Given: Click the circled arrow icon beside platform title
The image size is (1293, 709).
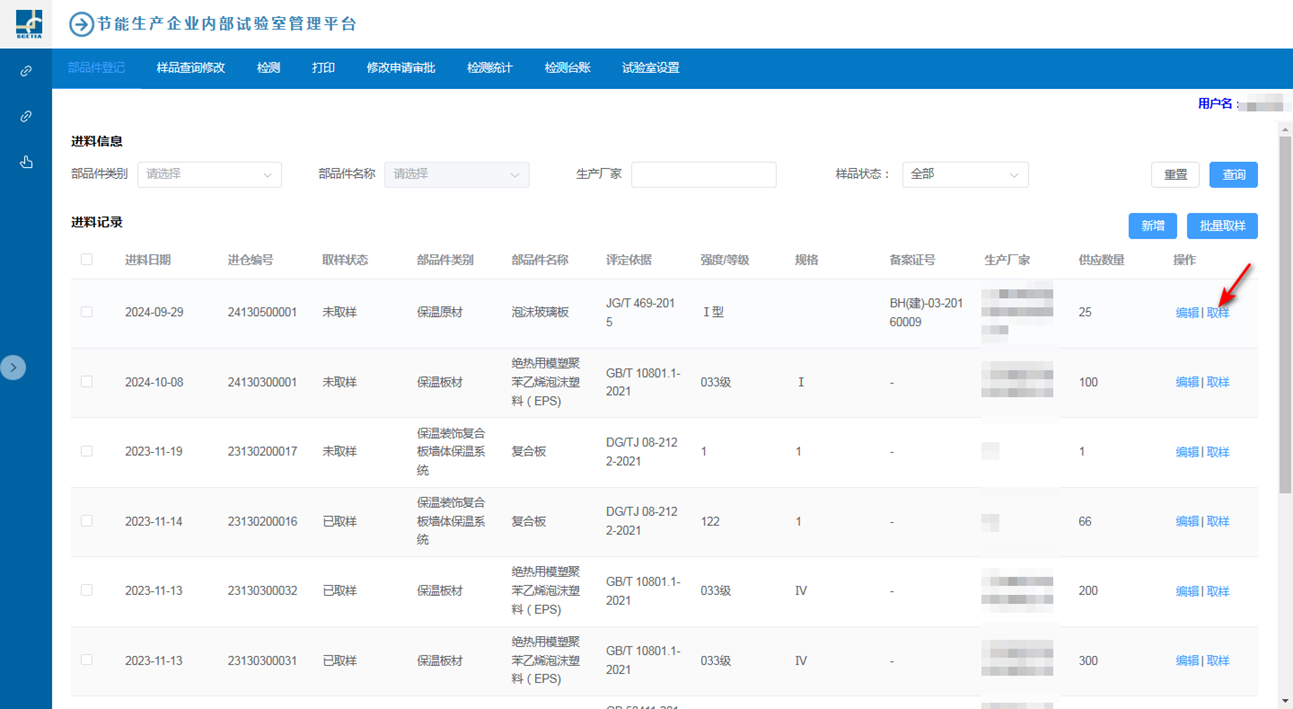Looking at the screenshot, I should click(81, 24).
